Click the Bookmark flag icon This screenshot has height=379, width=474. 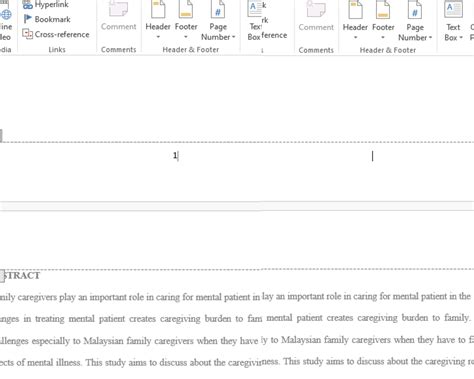pyautogui.click(x=27, y=19)
